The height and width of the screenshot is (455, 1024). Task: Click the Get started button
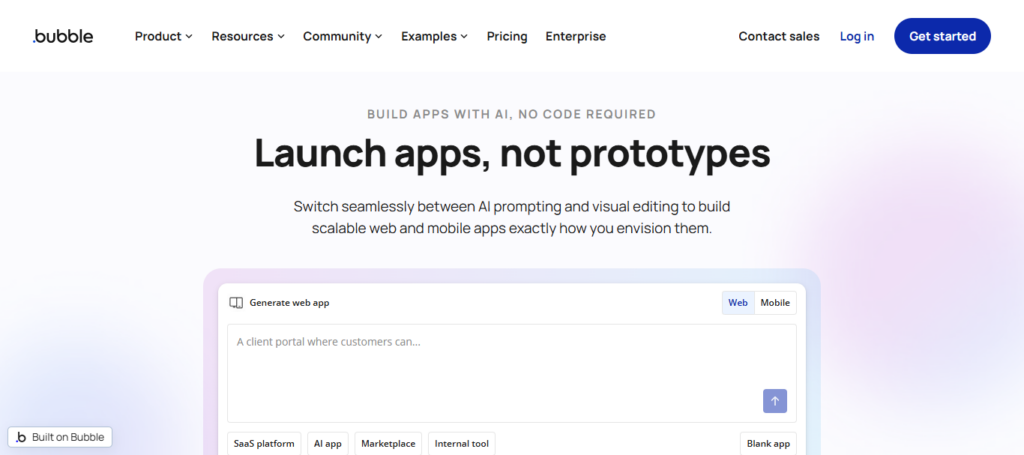tap(942, 36)
